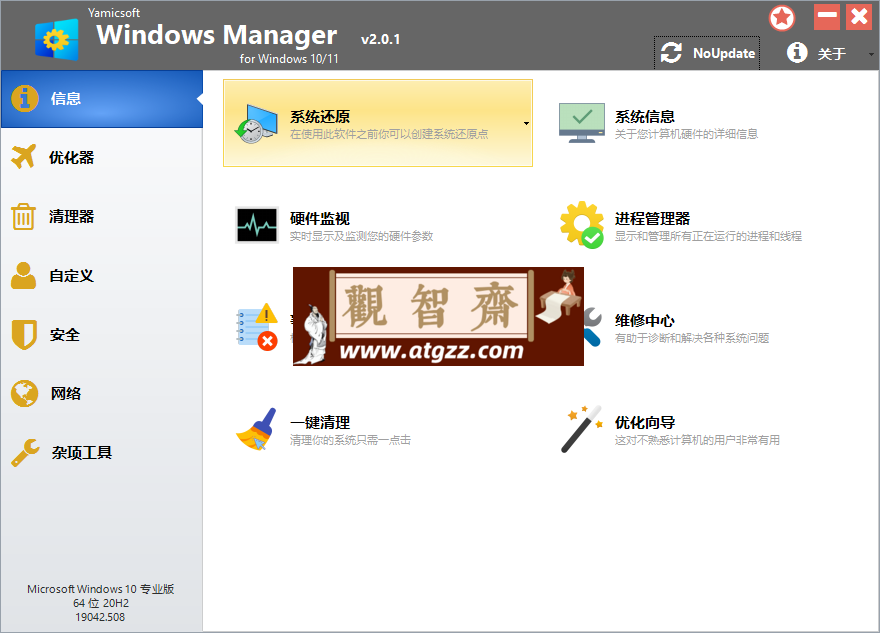Click the 进程管理器 gear icon
Screen dimensions: 880x633
[x=582, y=225]
